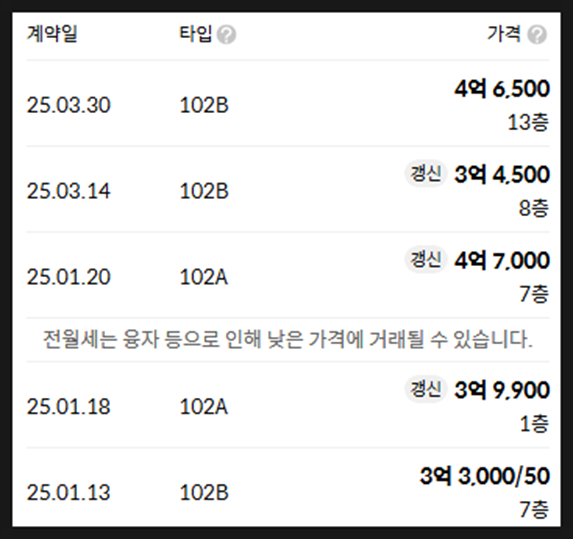573x539 pixels.
Task: Click the help icon next to 가격
Action: tap(537, 35)
